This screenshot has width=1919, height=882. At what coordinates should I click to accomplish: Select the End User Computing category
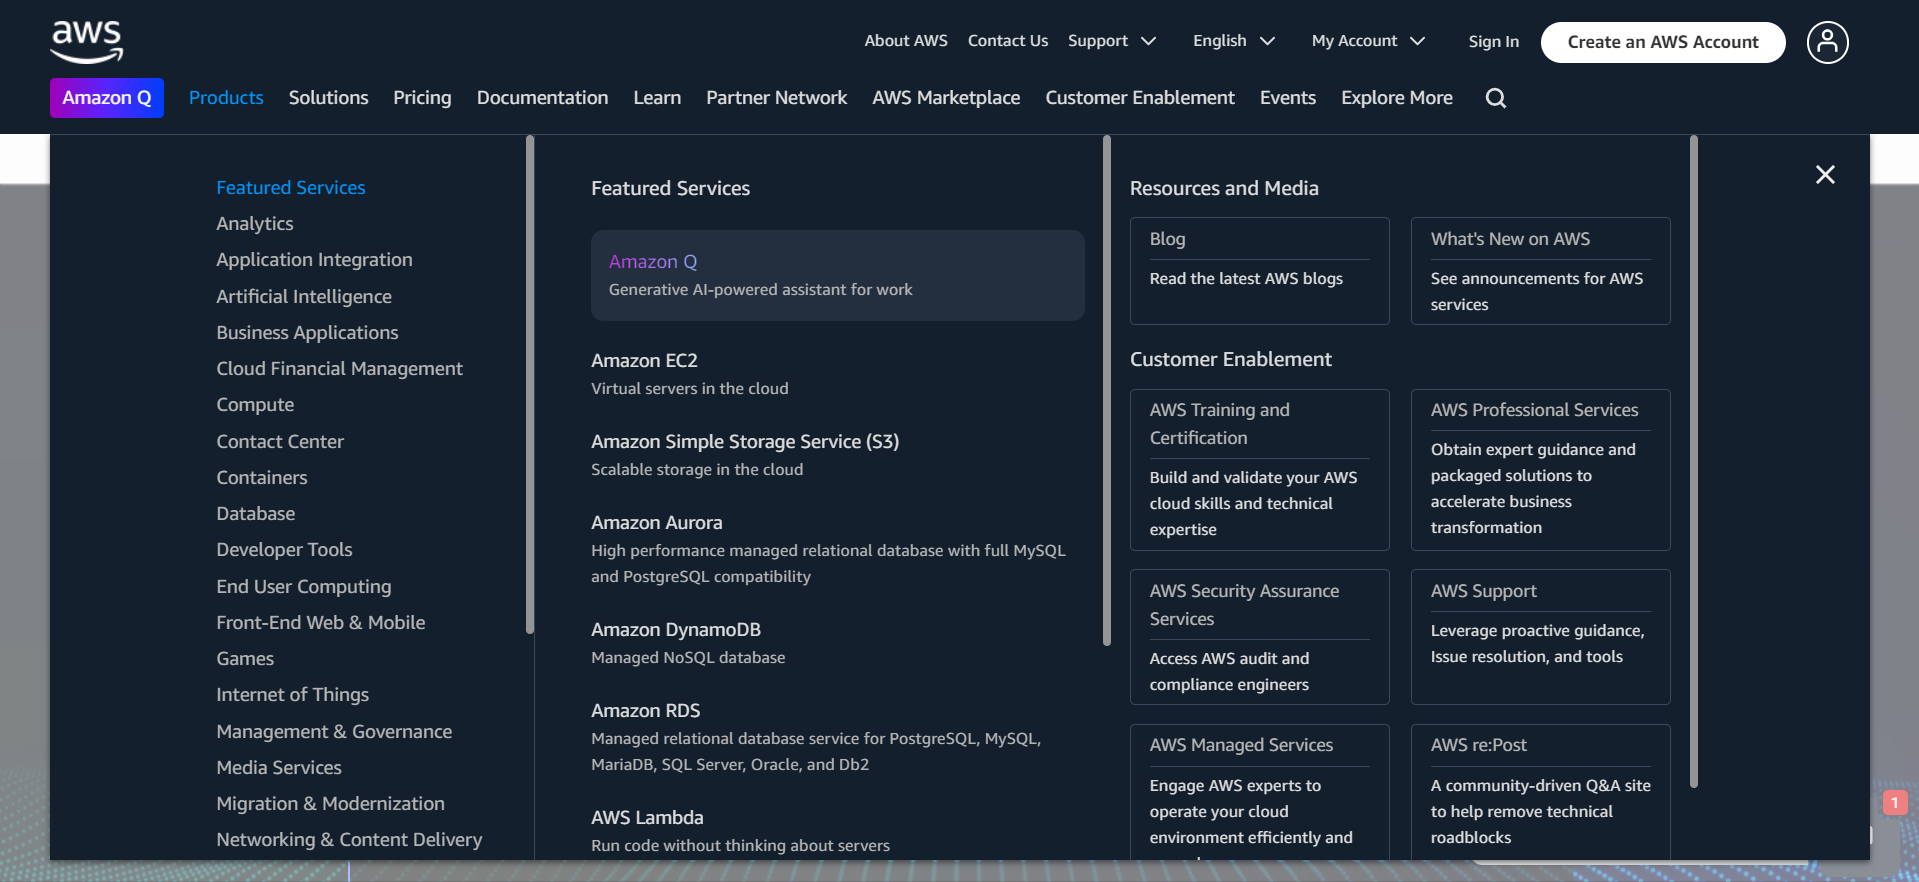tap(304, 587)
